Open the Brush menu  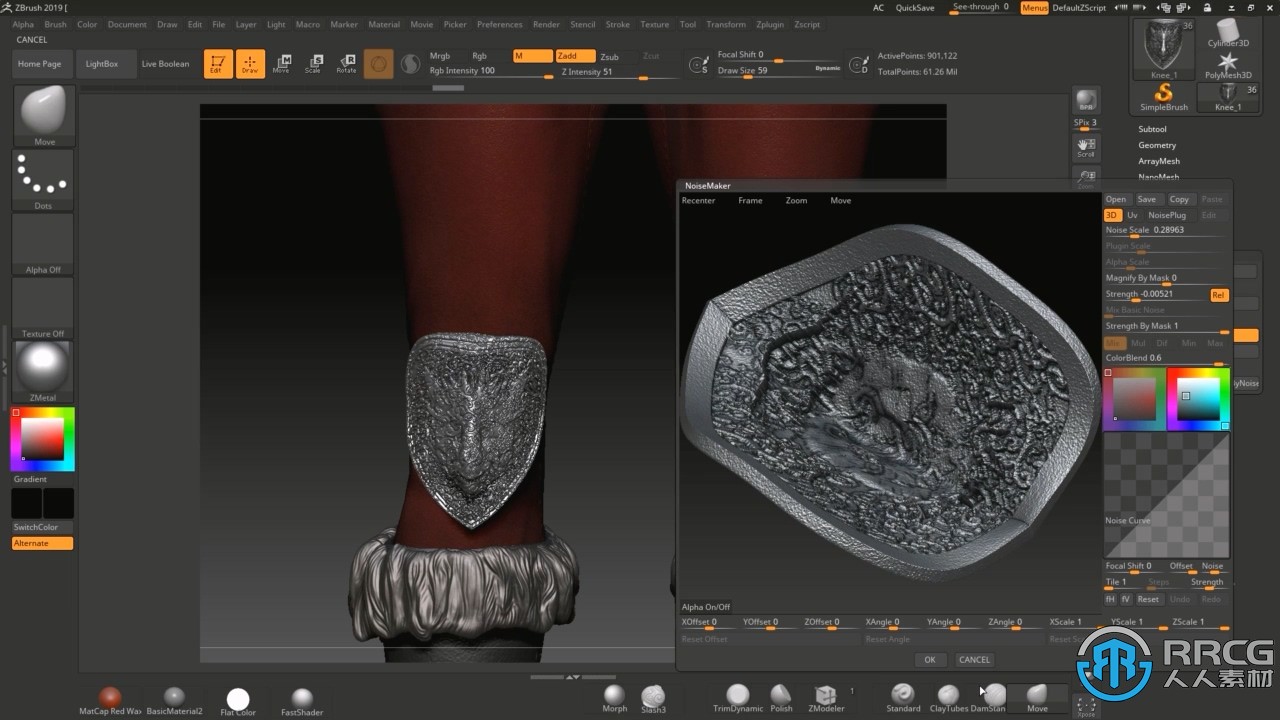(x=56, y=24)
